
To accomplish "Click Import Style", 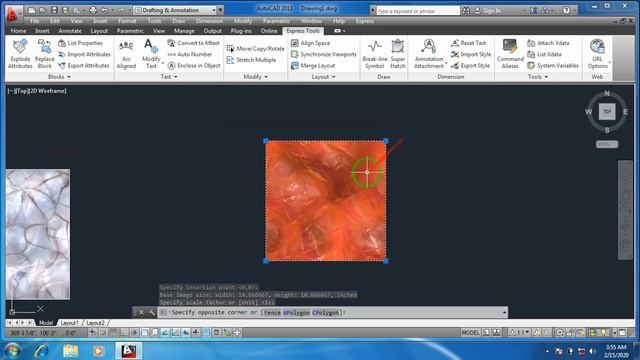I will [471, 54].
